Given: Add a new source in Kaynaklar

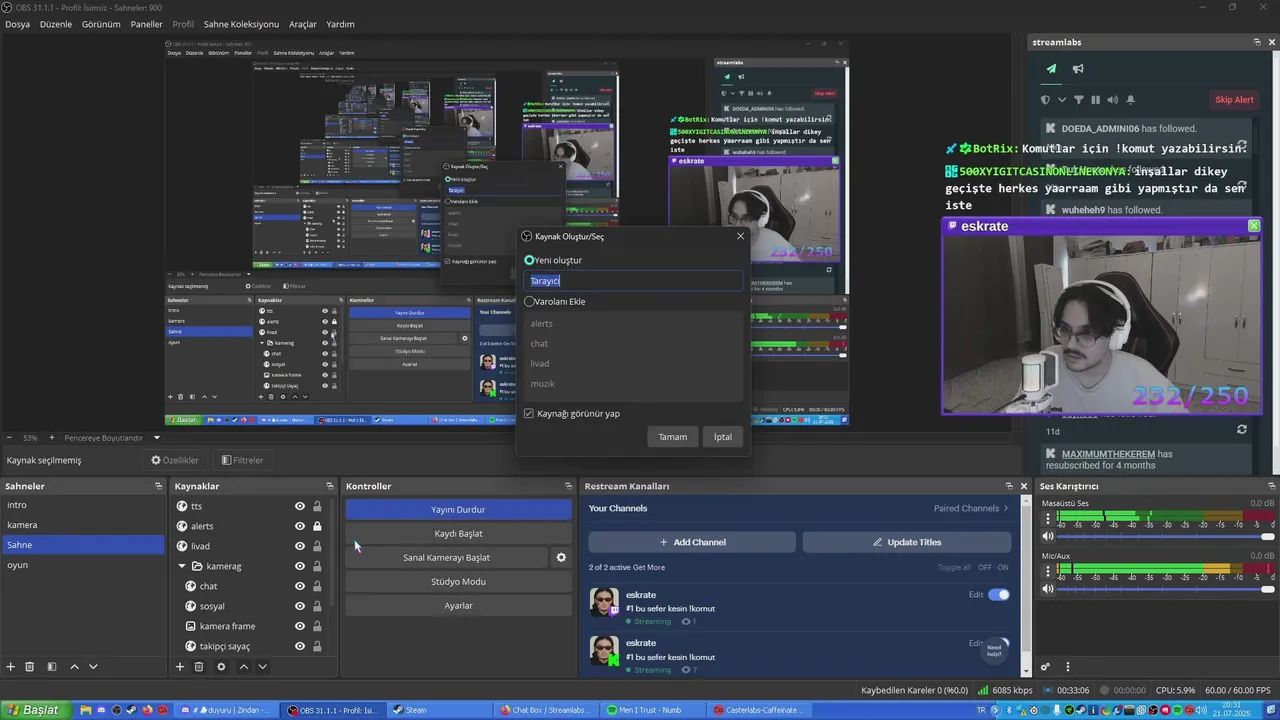Looking at the screenshot, I should pos(180,667).
